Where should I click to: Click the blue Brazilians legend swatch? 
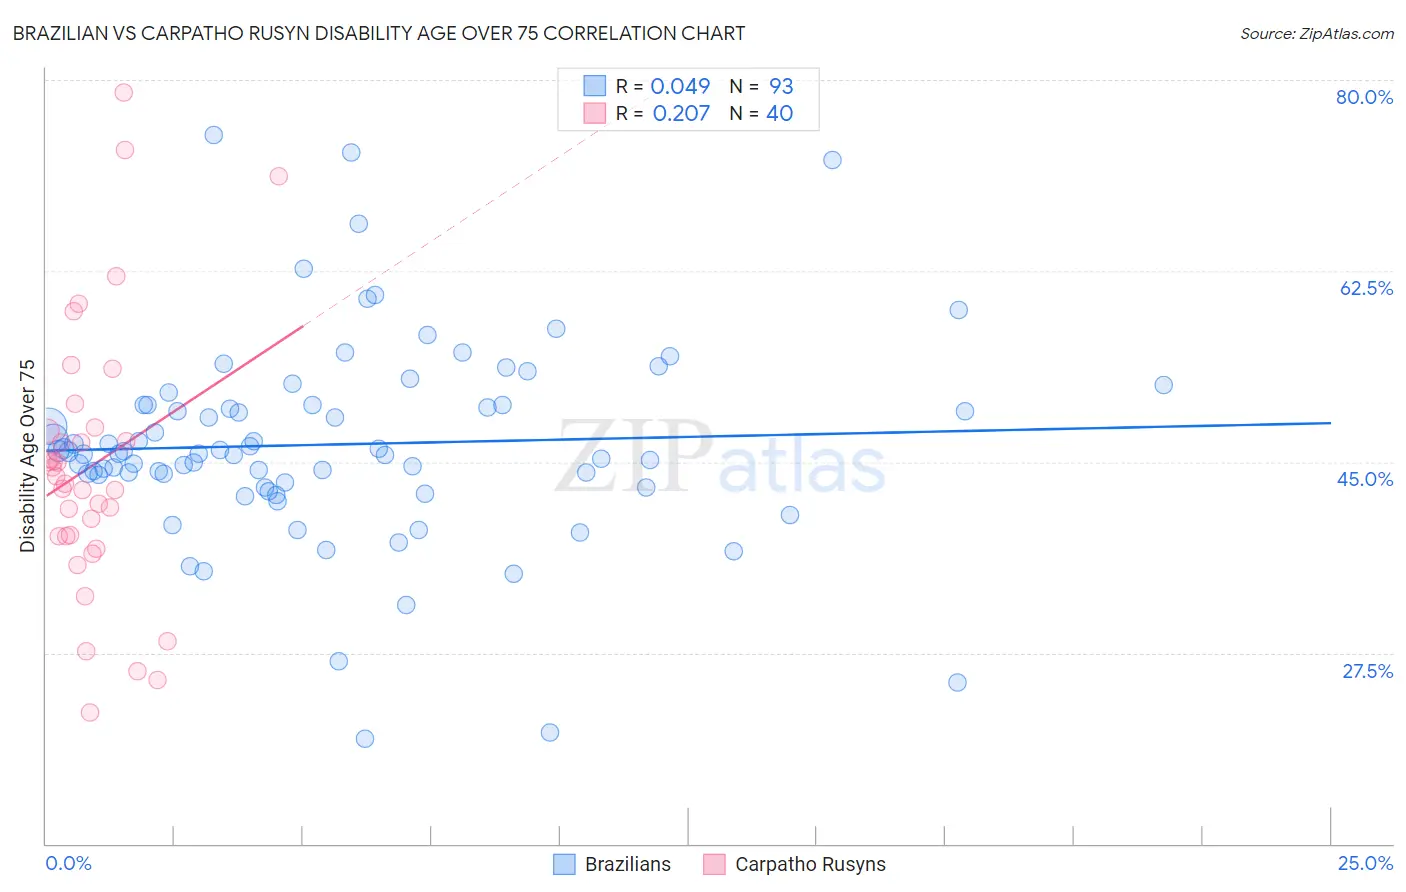pyautogui.click(x=564, y=864)
